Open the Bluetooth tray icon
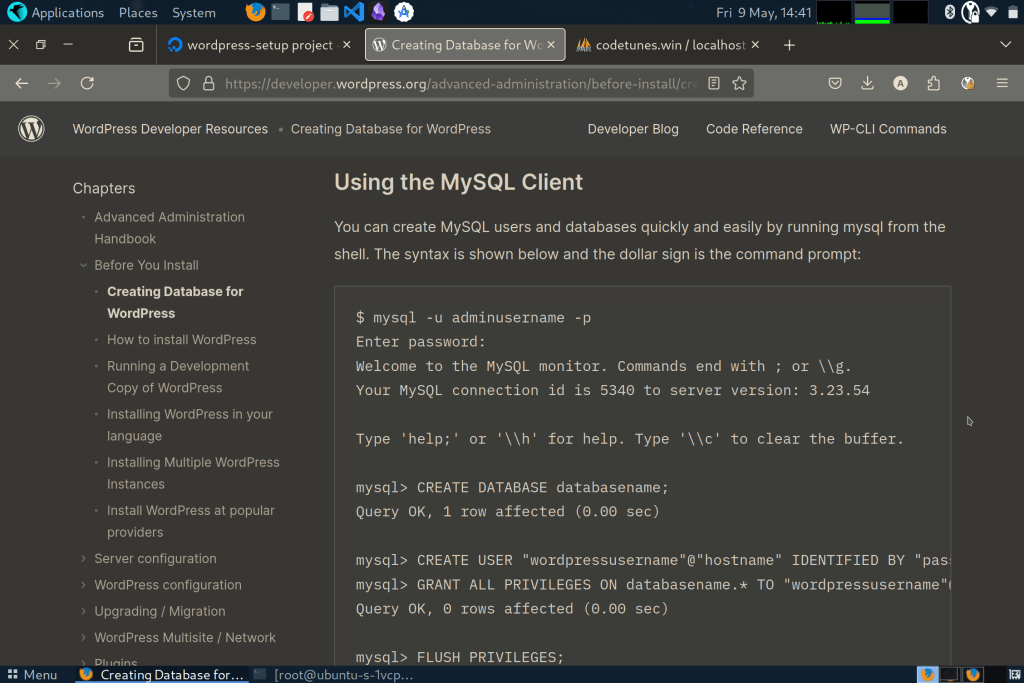The width and height of the screenshot is (1024, 683). tap(950, 12)
